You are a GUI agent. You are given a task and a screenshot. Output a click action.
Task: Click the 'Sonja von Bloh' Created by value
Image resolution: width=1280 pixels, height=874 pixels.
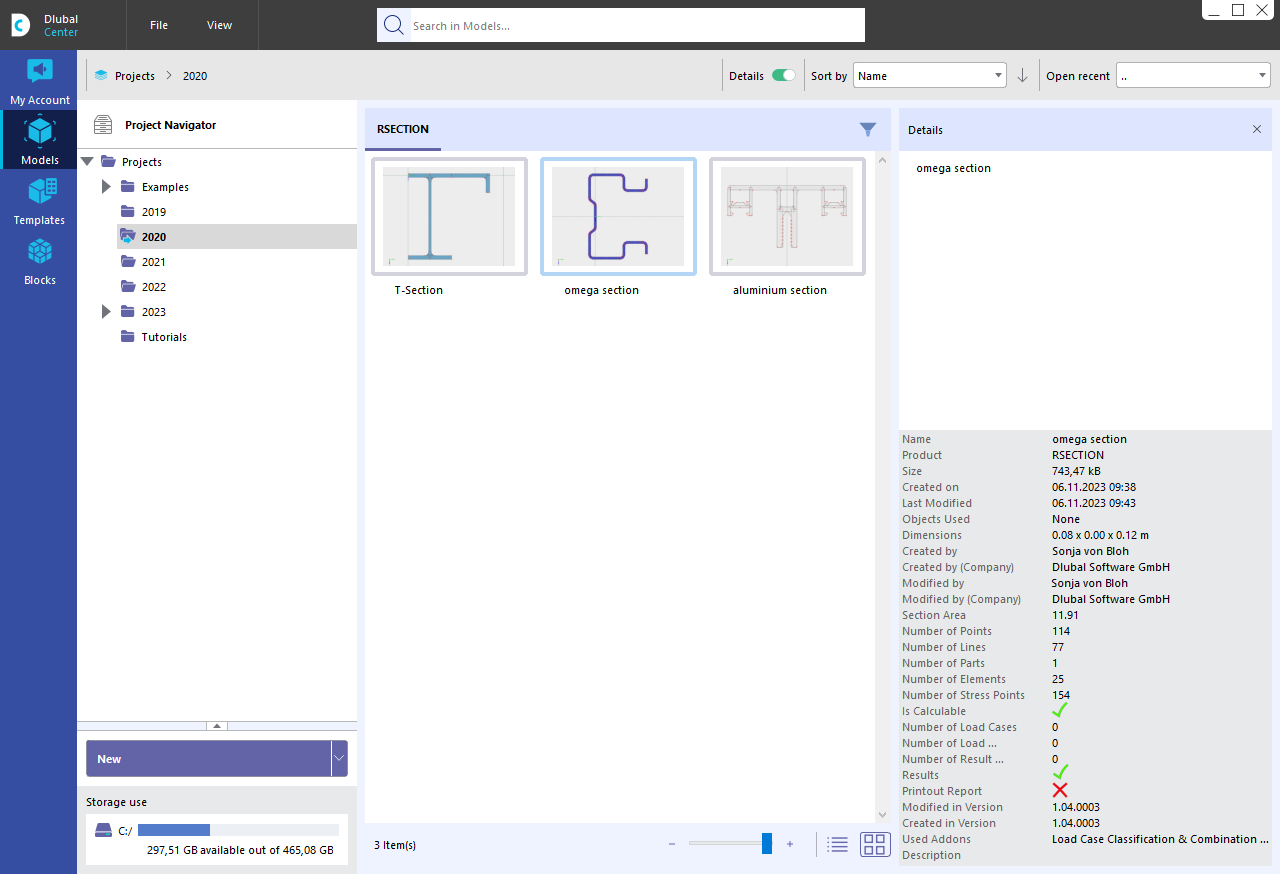[x=1090, y=551]
